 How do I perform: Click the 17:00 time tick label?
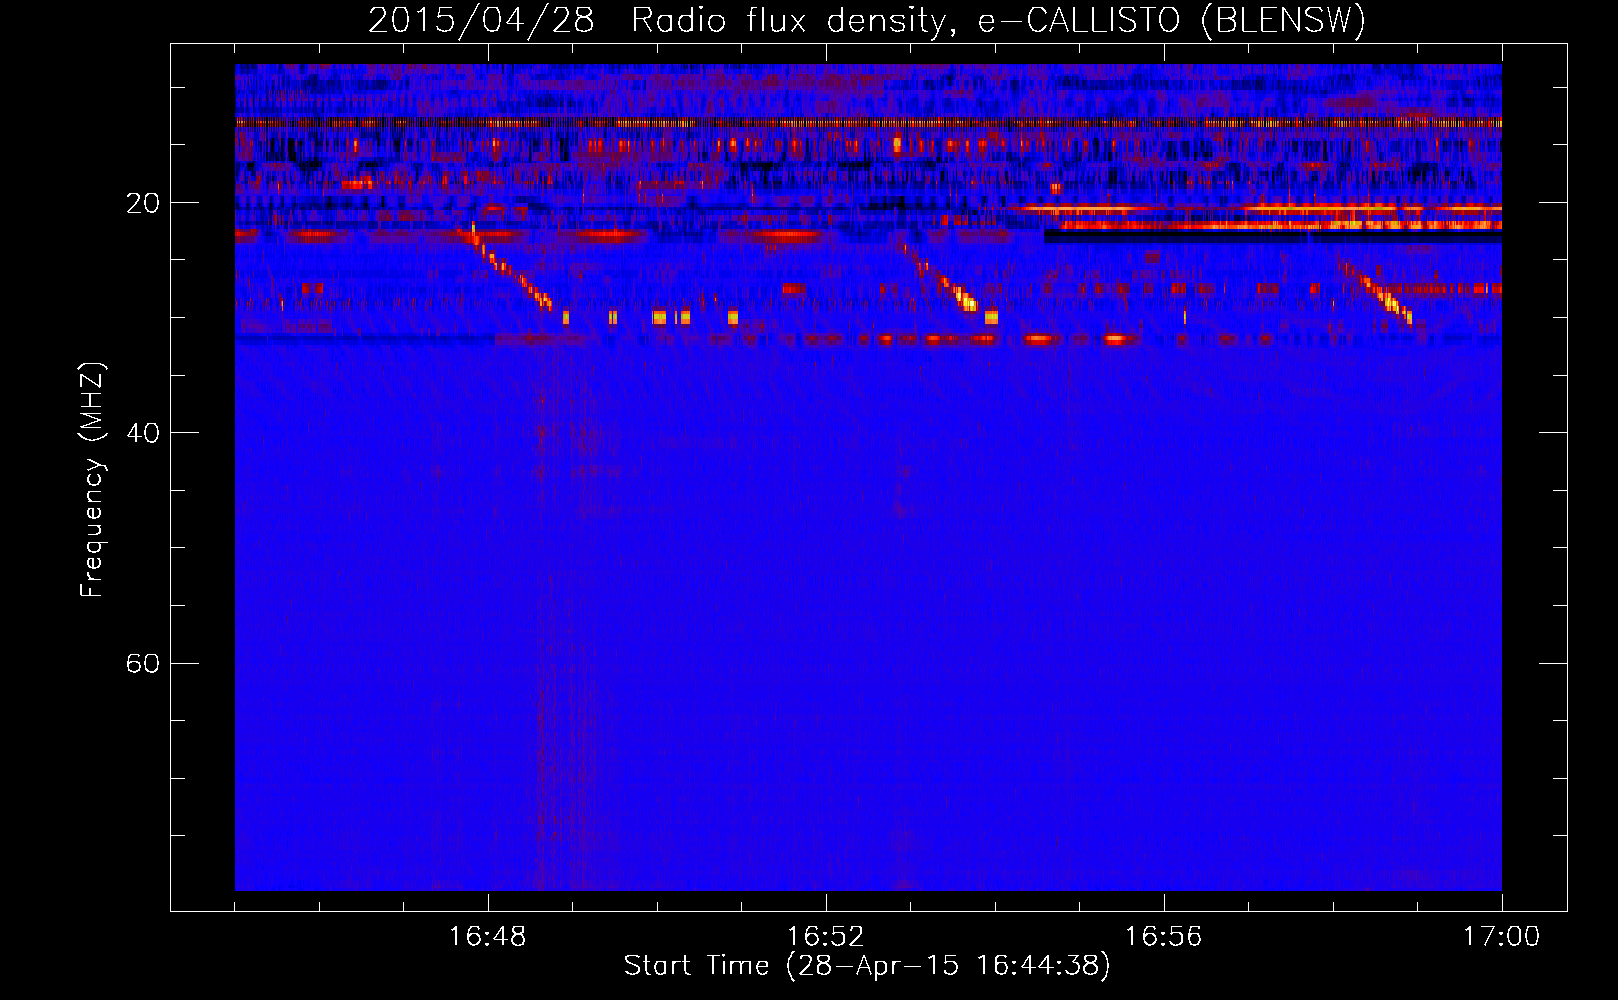pos(1501,937)
